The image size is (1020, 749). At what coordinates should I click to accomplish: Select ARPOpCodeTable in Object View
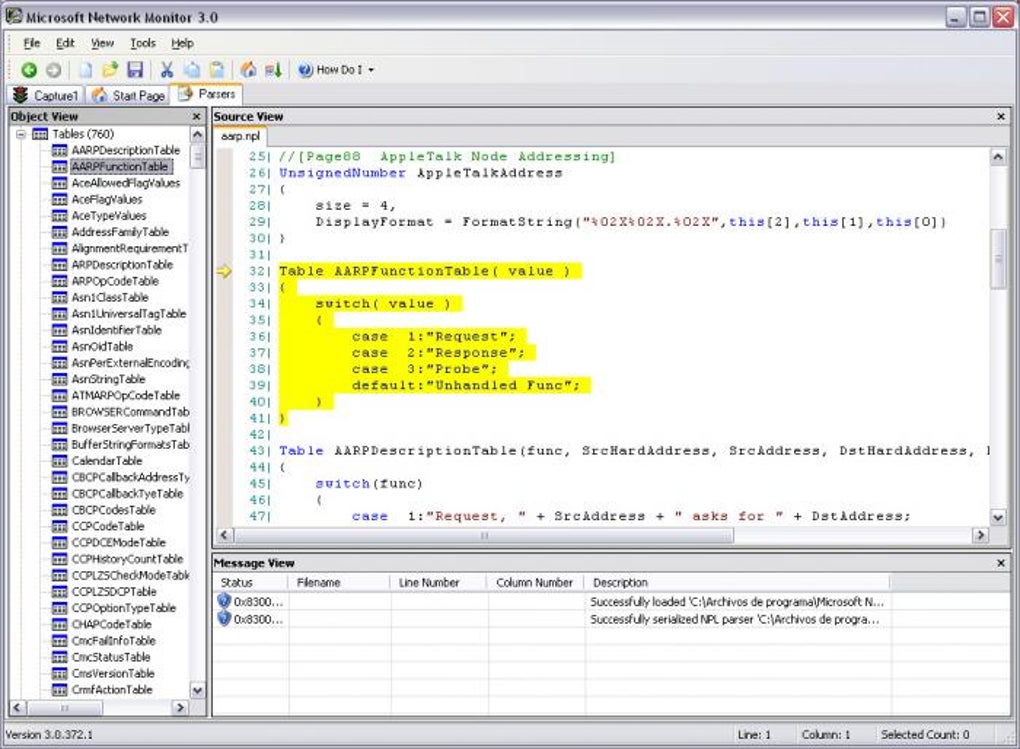coord(115,281)
